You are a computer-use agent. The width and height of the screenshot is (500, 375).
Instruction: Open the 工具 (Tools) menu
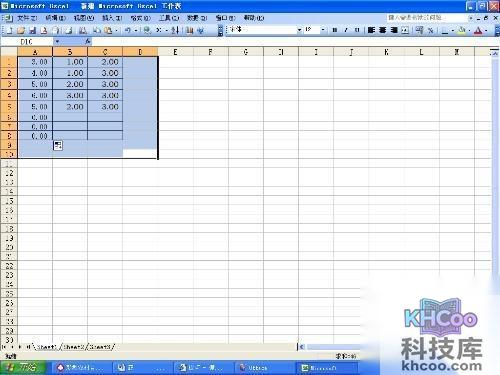click(169, 18)
